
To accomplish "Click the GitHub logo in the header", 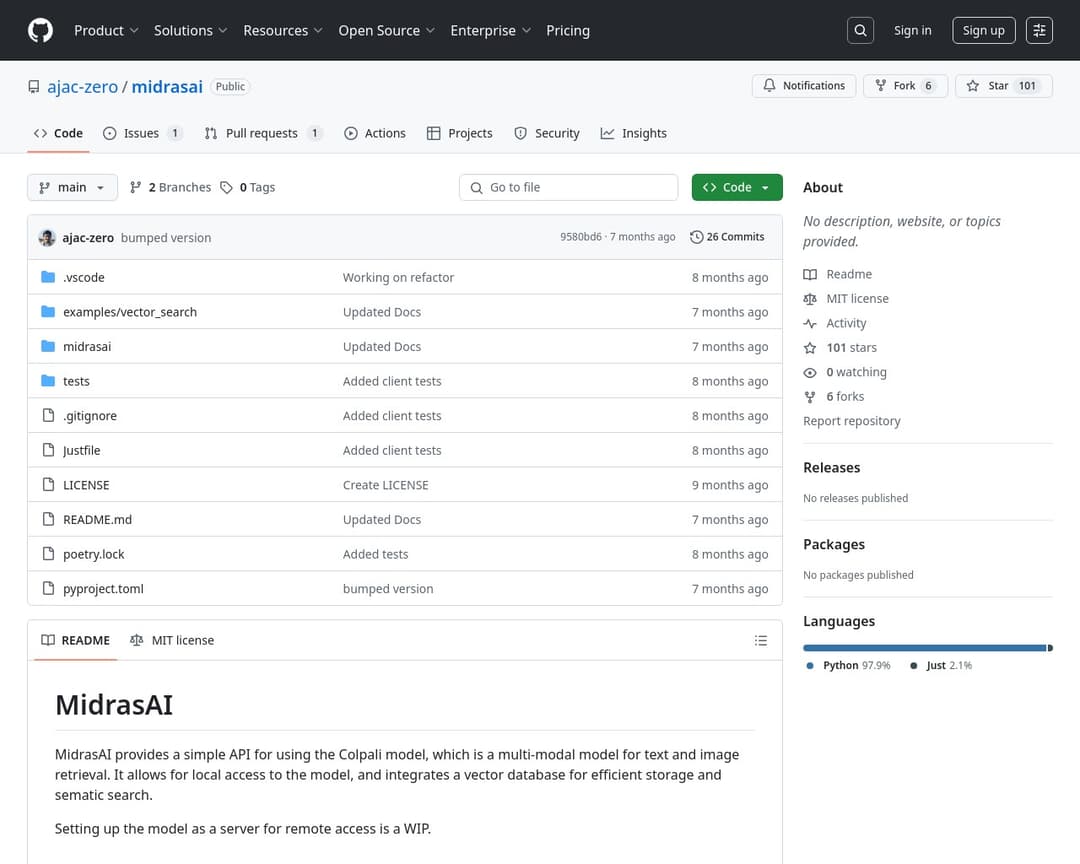I will (41, 30).
